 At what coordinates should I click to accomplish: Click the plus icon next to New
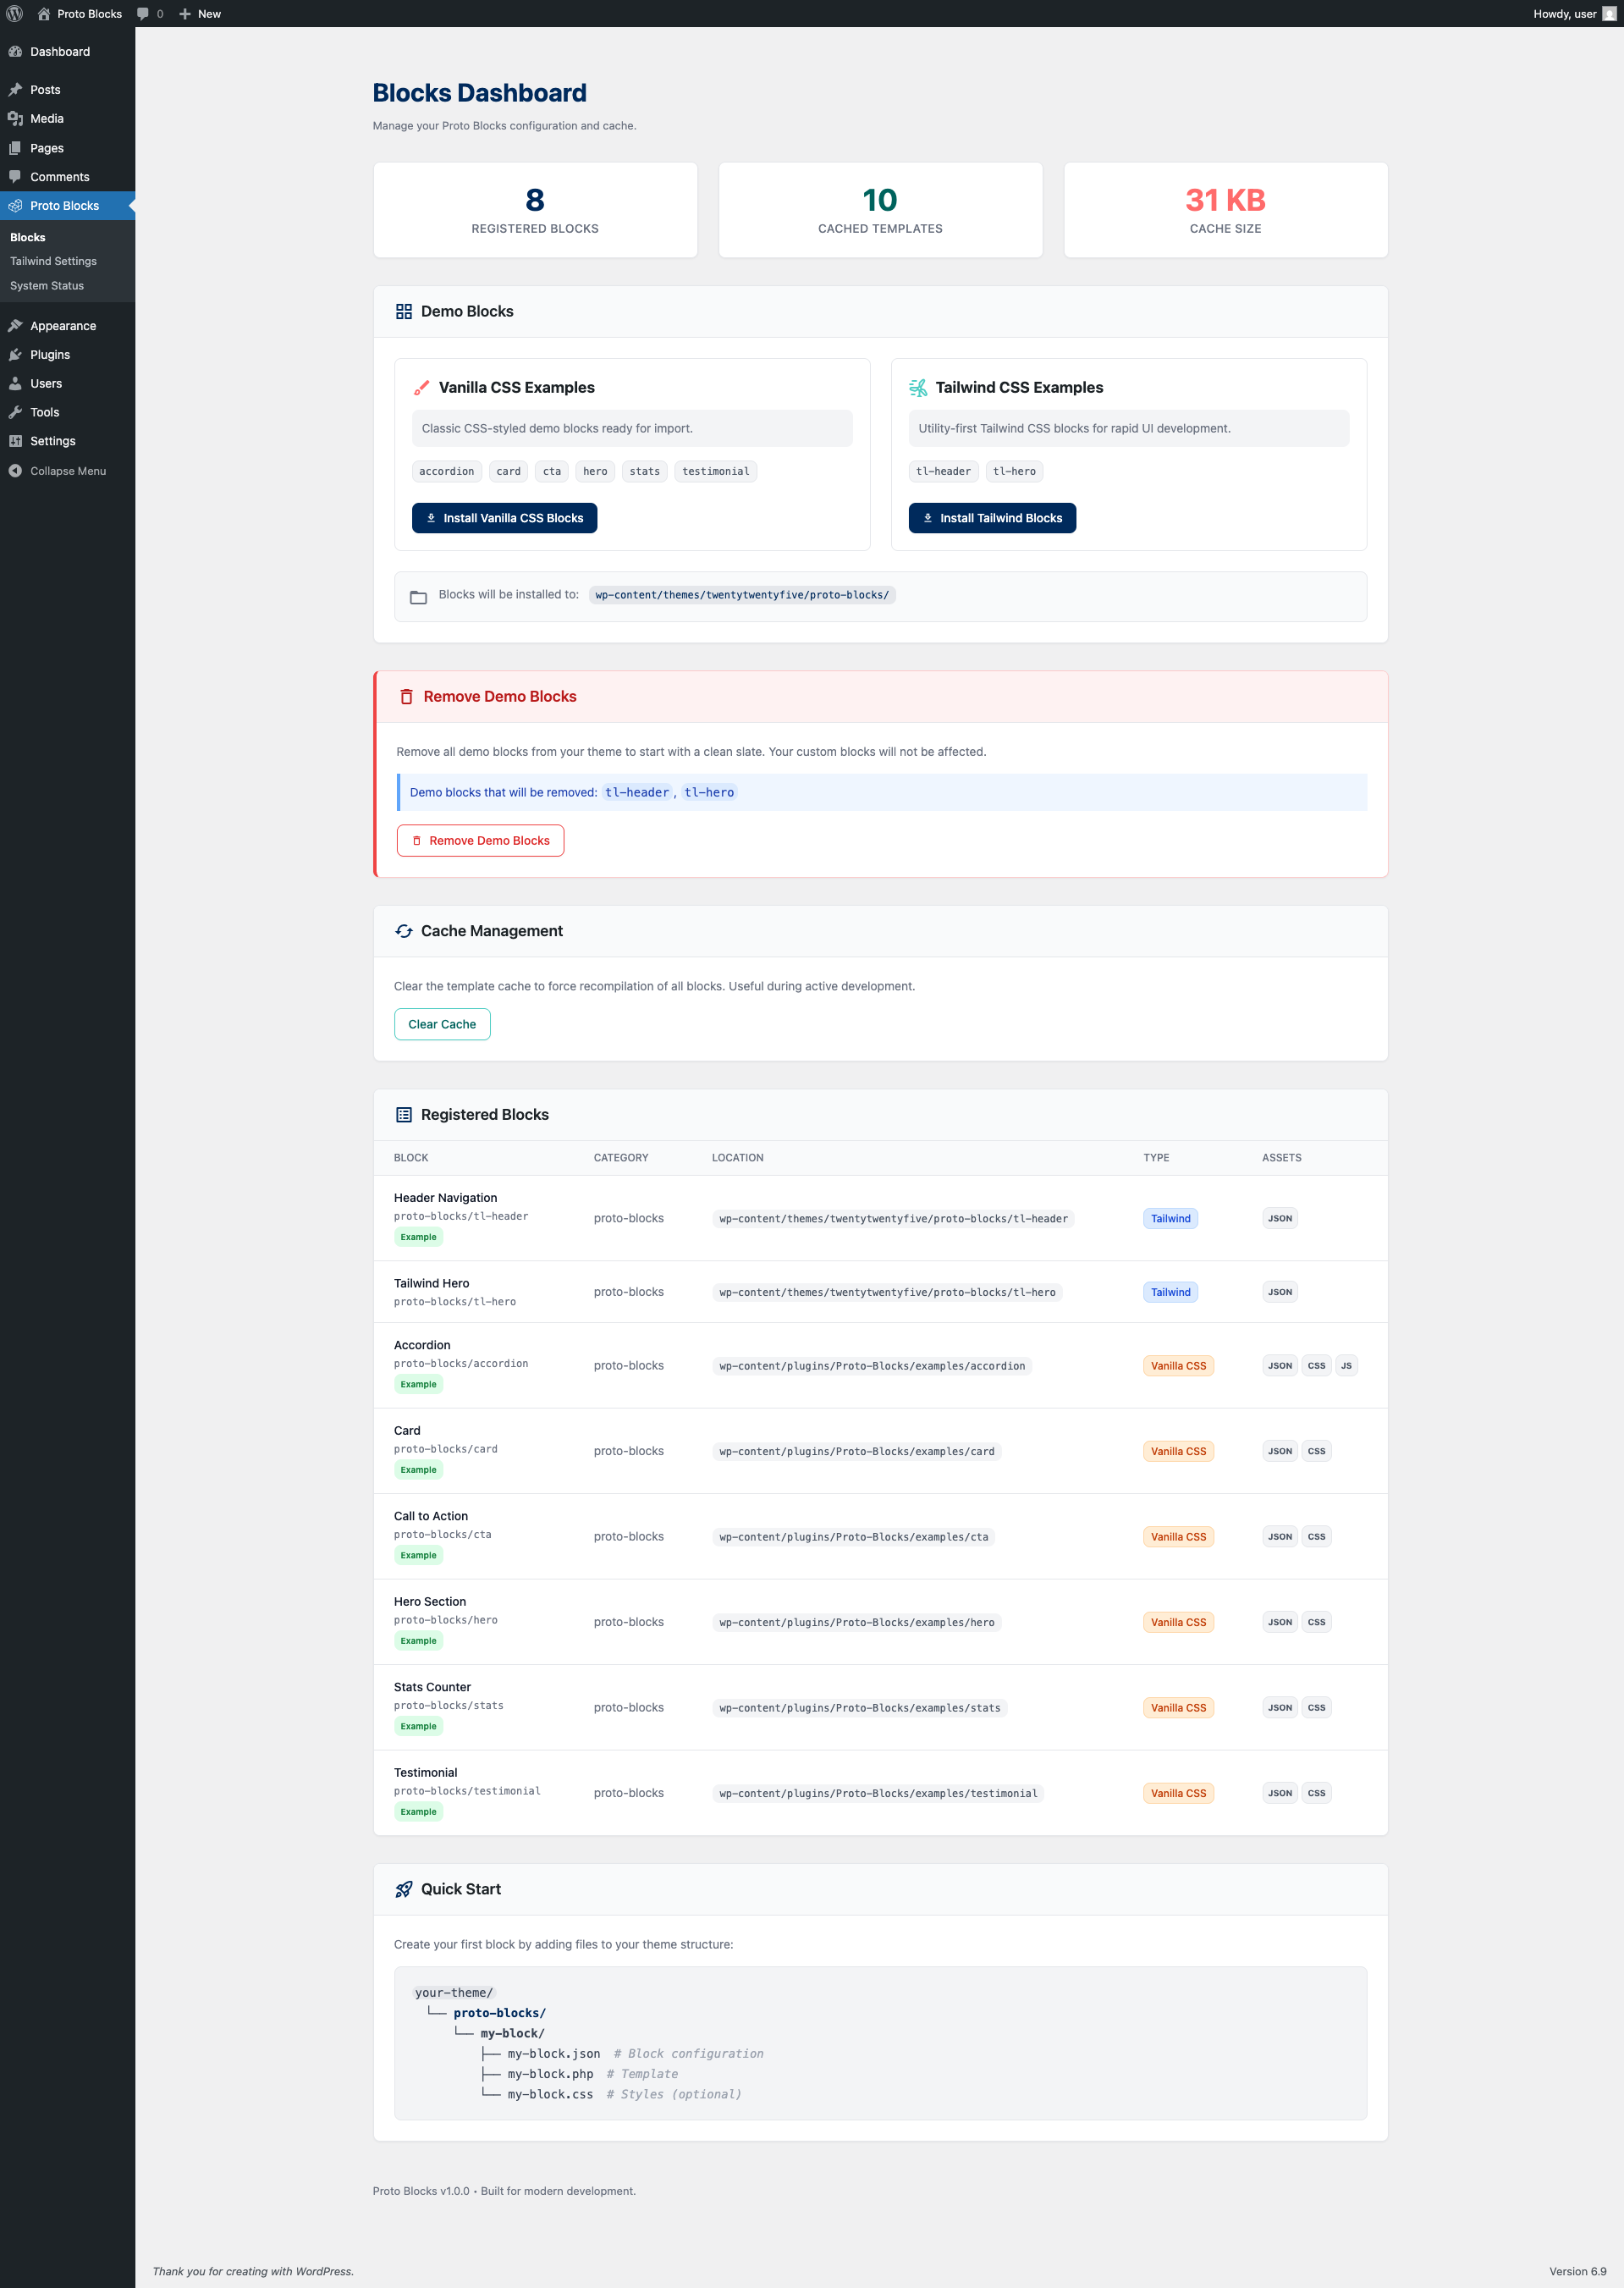click(185, 14)
